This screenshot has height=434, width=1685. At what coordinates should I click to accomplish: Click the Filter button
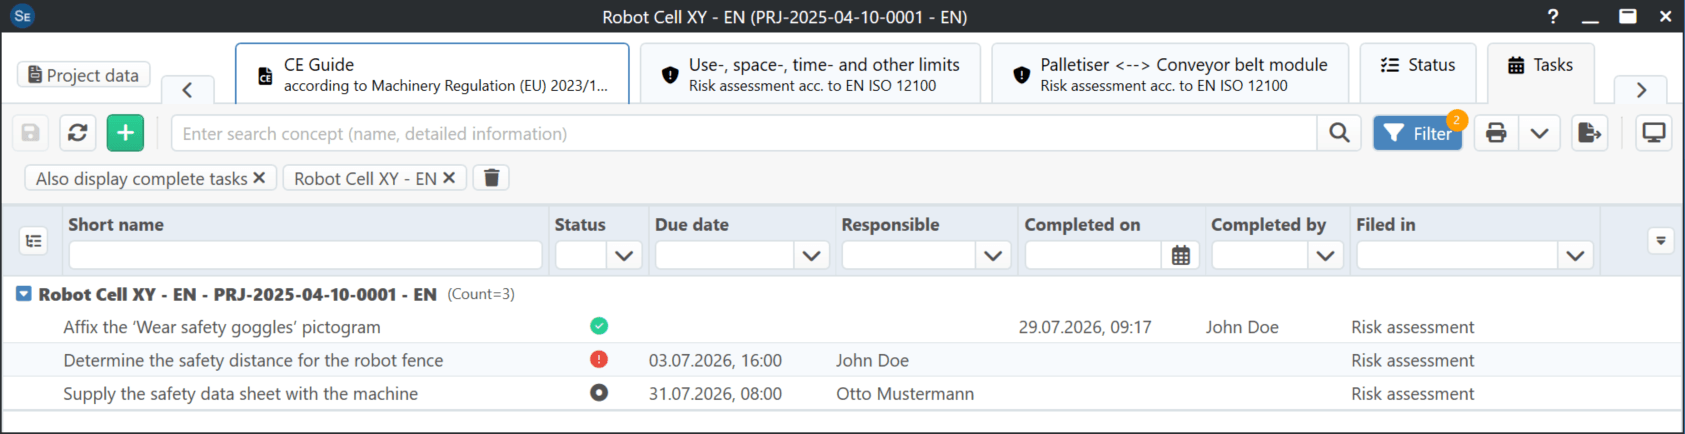click(1417, 133)
